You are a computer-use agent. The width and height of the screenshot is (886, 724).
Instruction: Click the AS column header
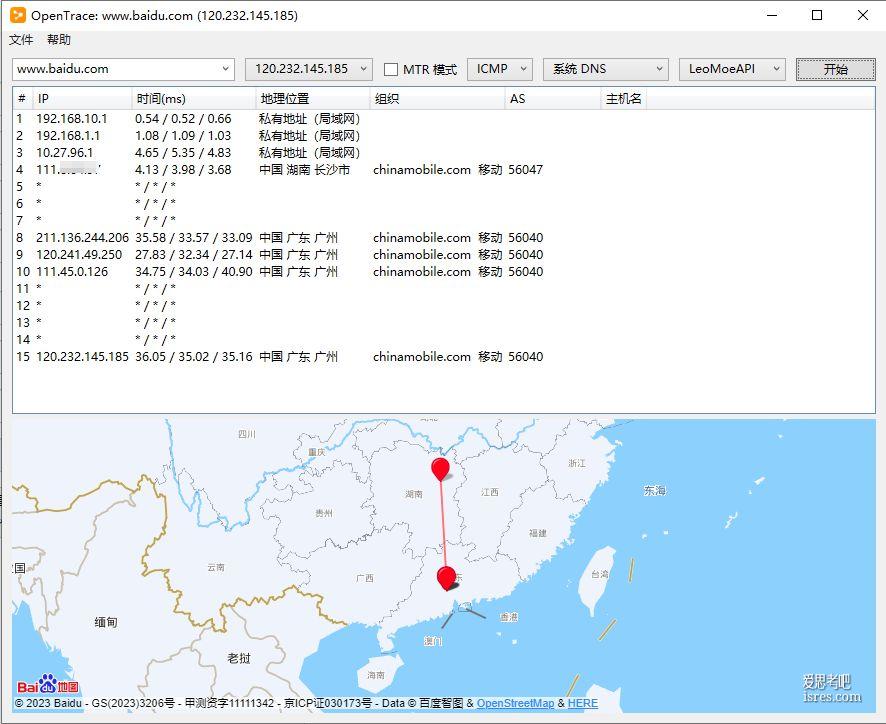(x=552, y=98)
